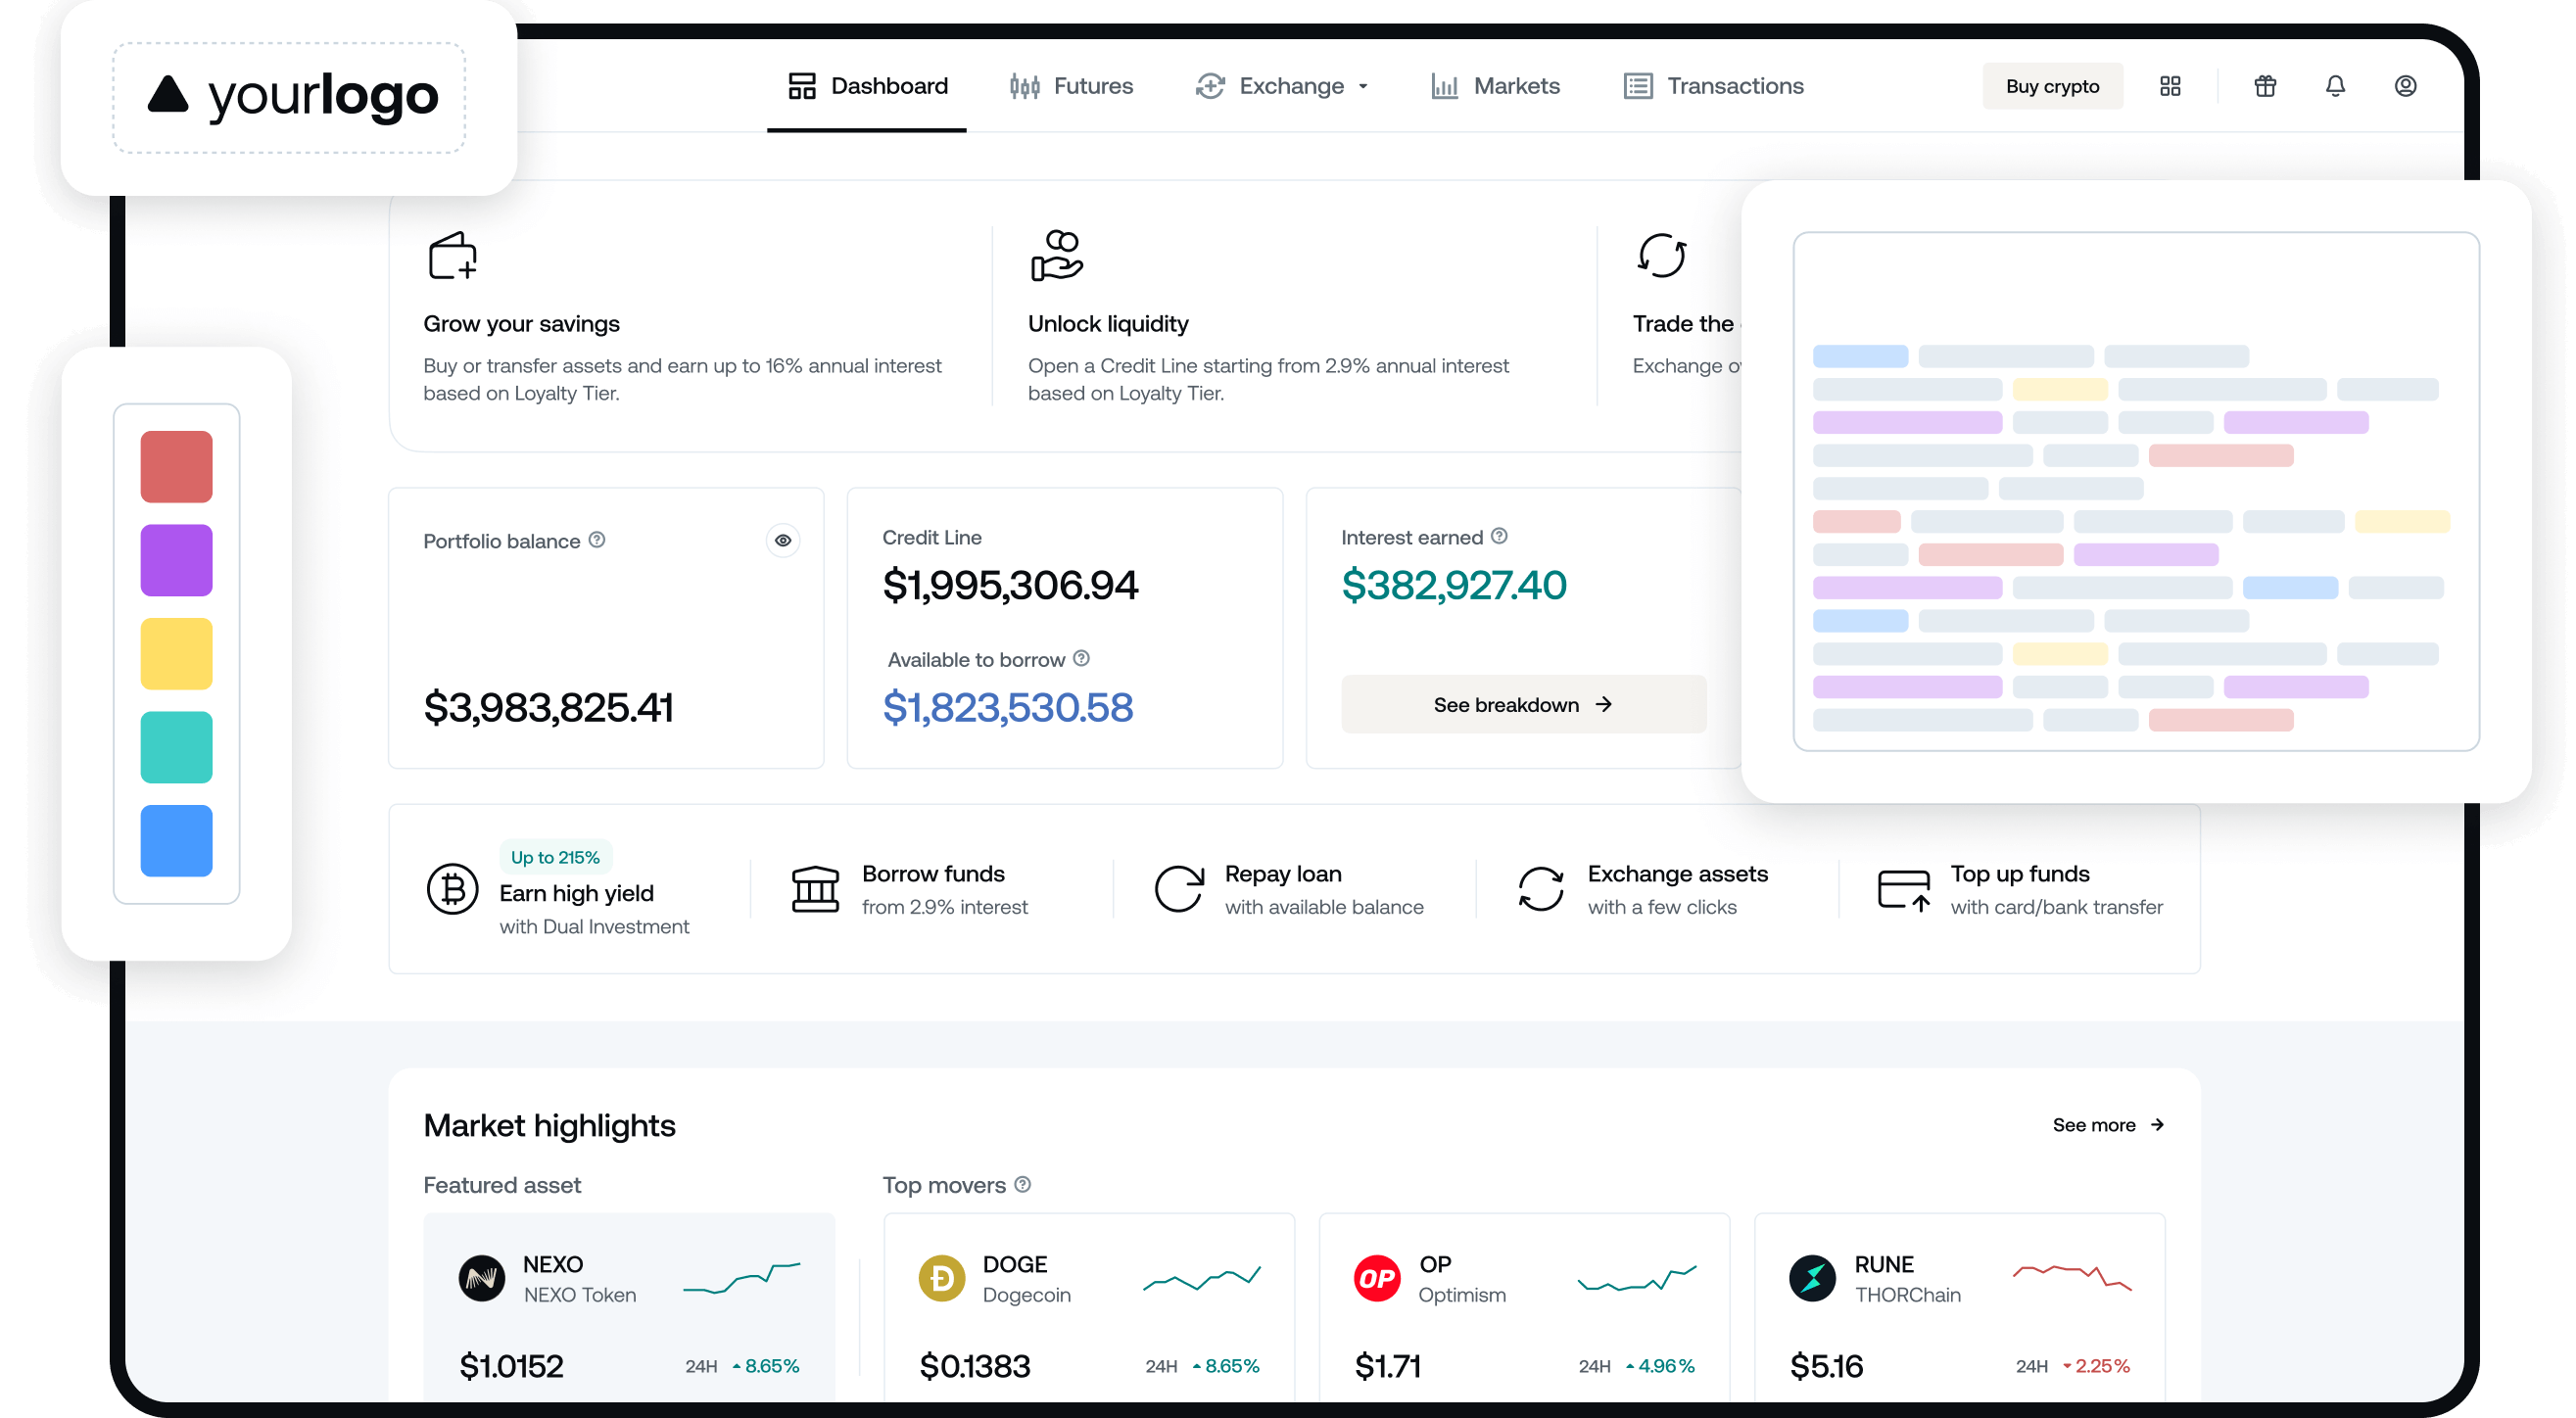
Task: Select the red color swatch
Action: pos(176,466)
